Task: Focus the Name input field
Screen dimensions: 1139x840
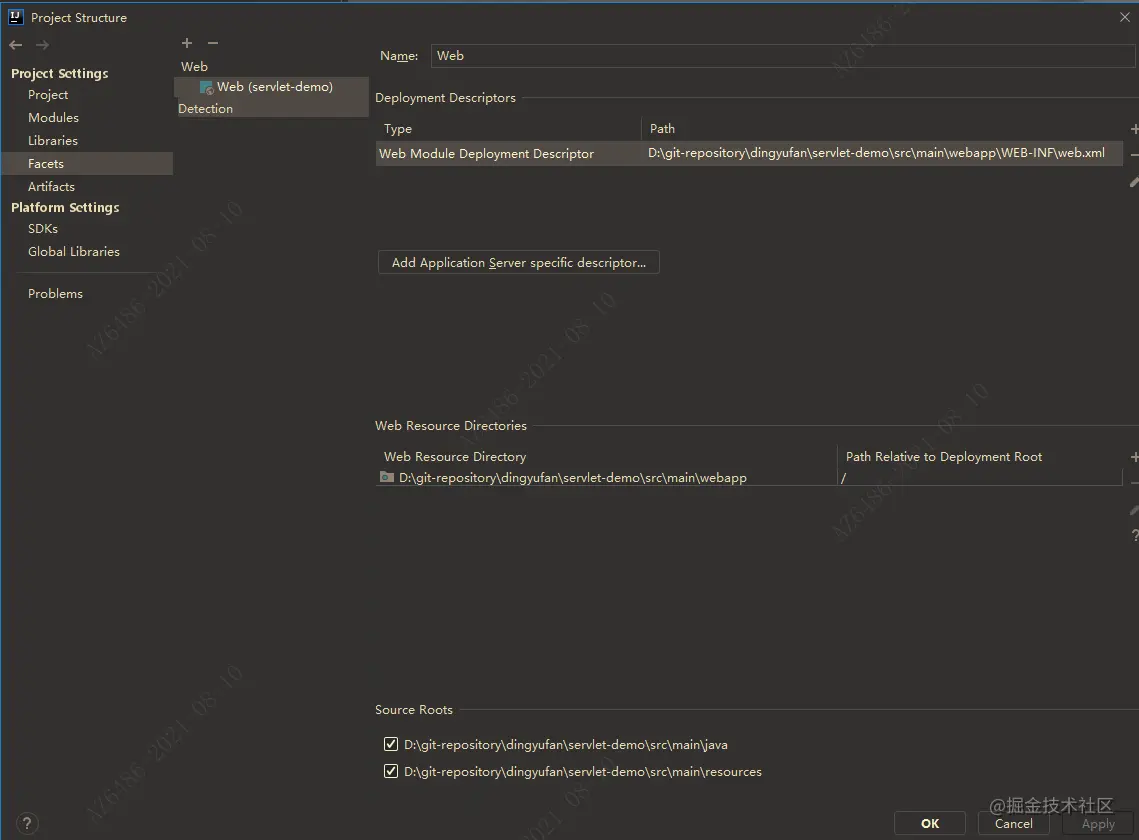Action: pyautogui.click(x=782, y=56)
